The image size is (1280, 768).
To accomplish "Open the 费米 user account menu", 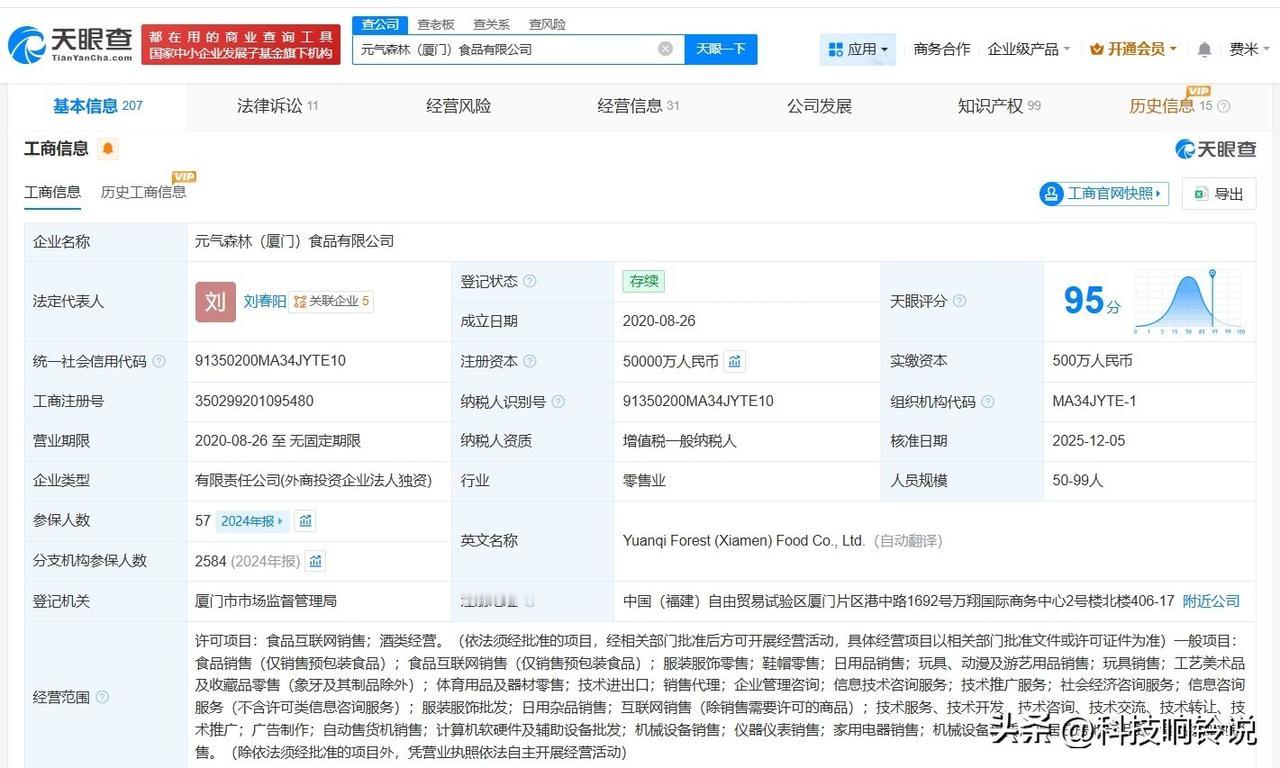I will 1250,49.
